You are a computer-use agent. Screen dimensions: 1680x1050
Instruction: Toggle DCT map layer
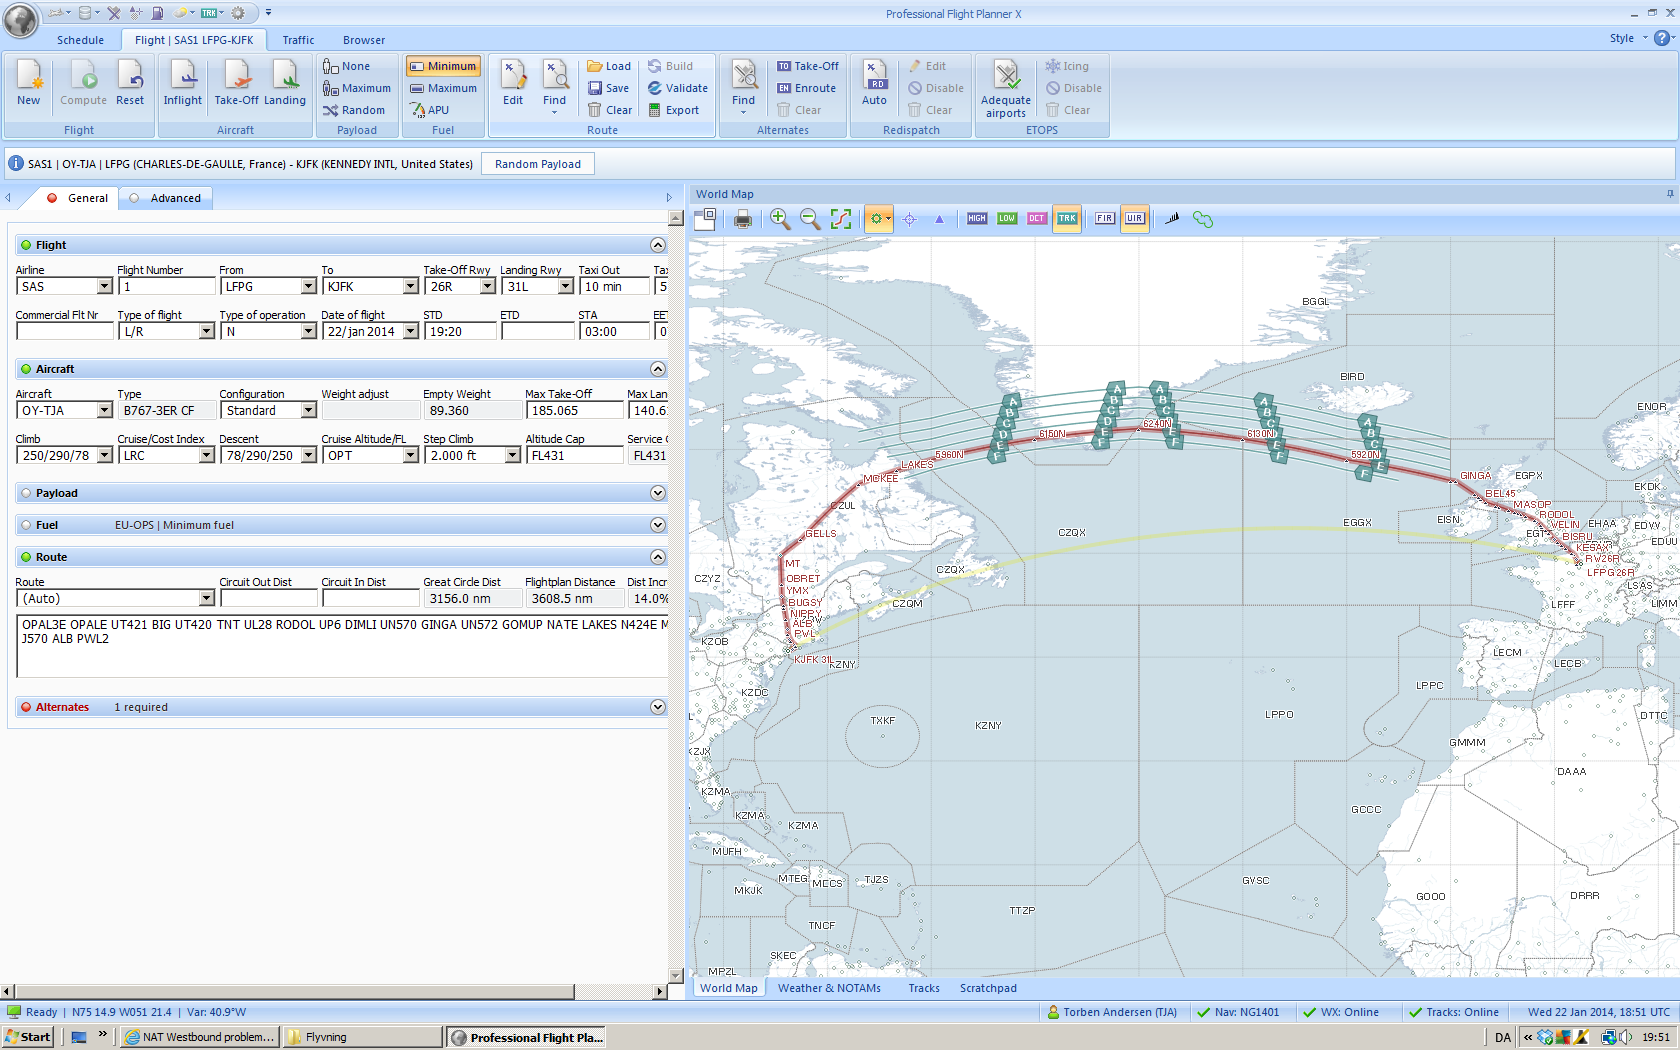pyautogui.click(x=1037, y=219)
